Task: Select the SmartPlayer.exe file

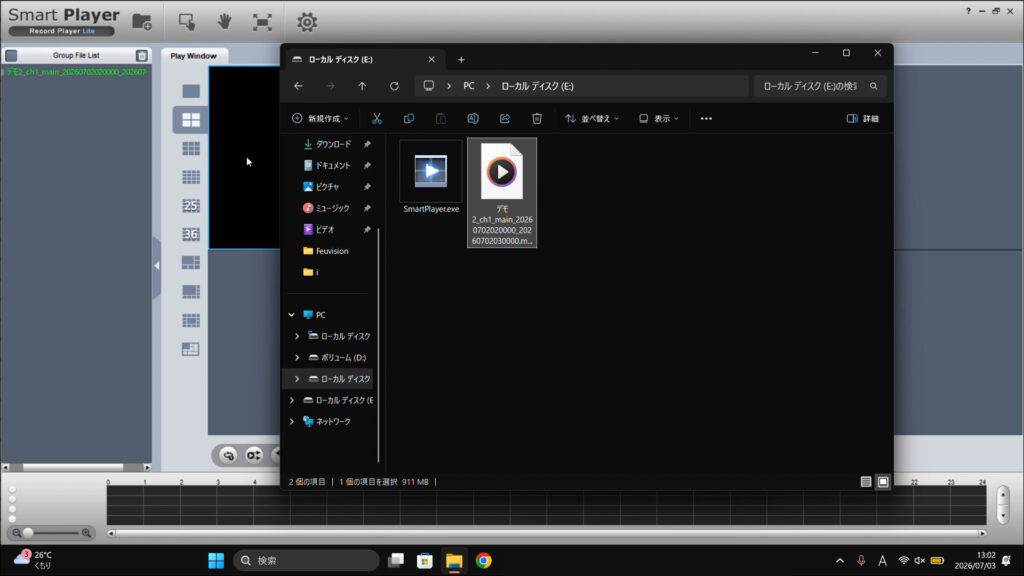Action: [431, 177]
